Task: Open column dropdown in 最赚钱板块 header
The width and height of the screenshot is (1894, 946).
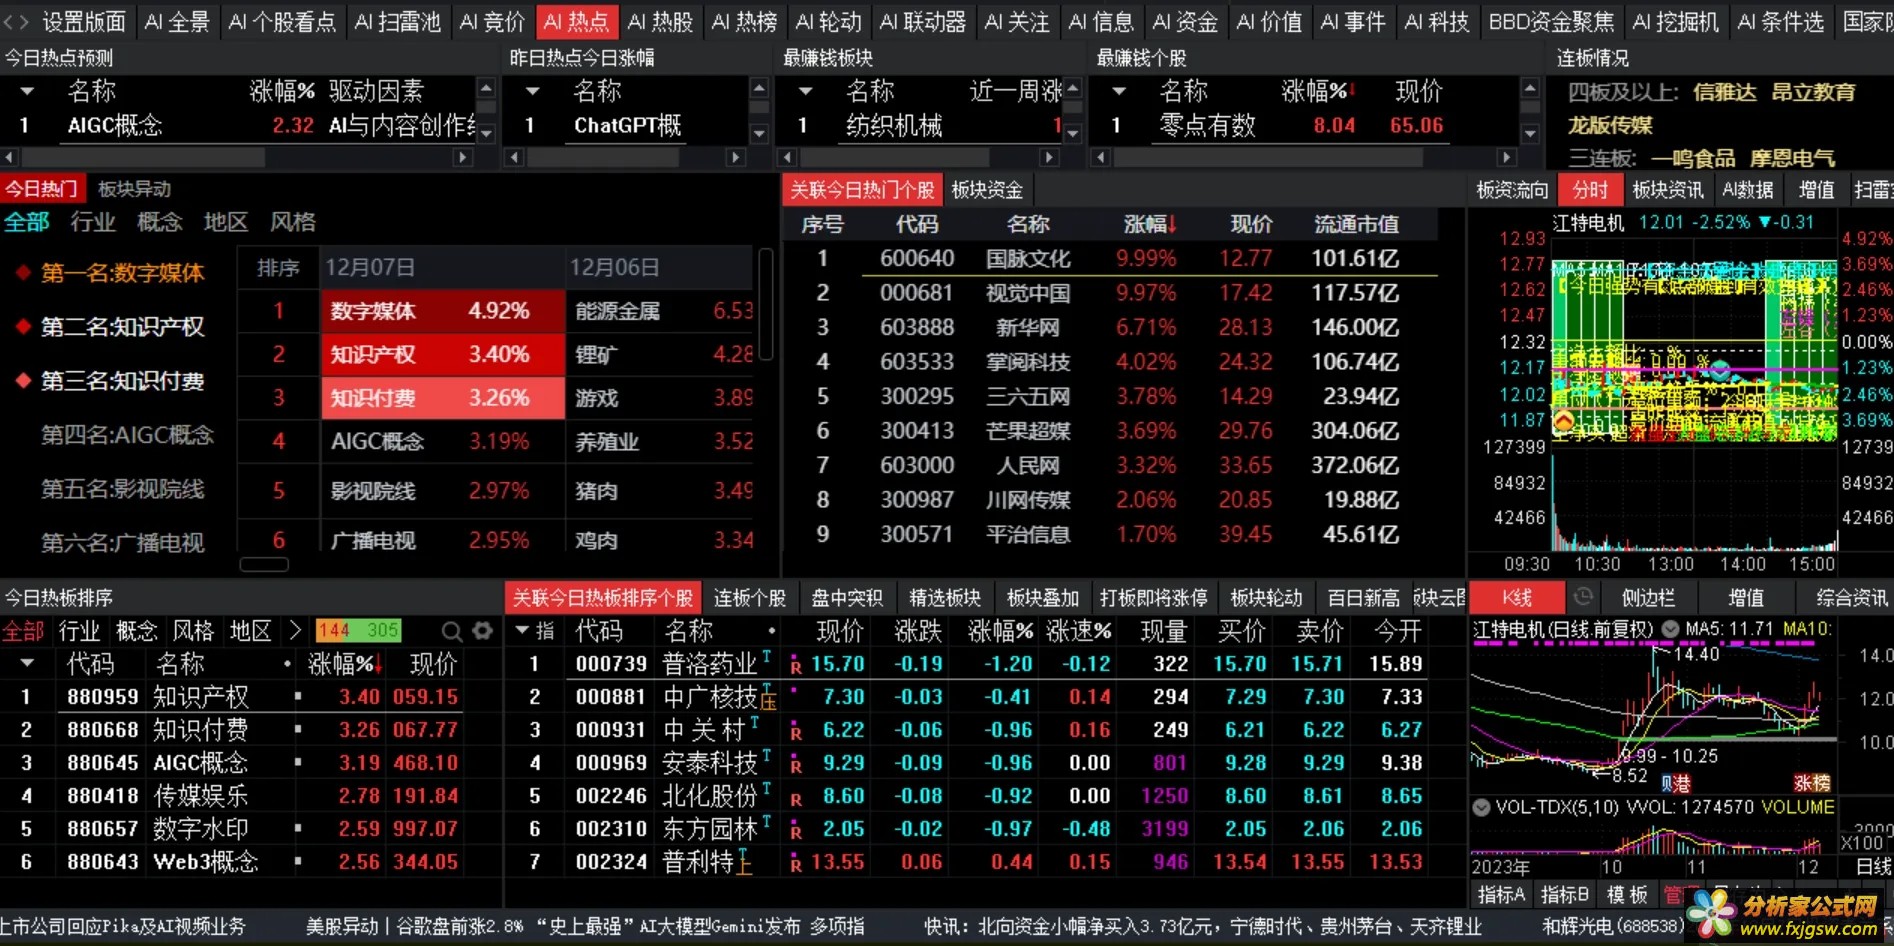Action: click(x=805, y=91)
